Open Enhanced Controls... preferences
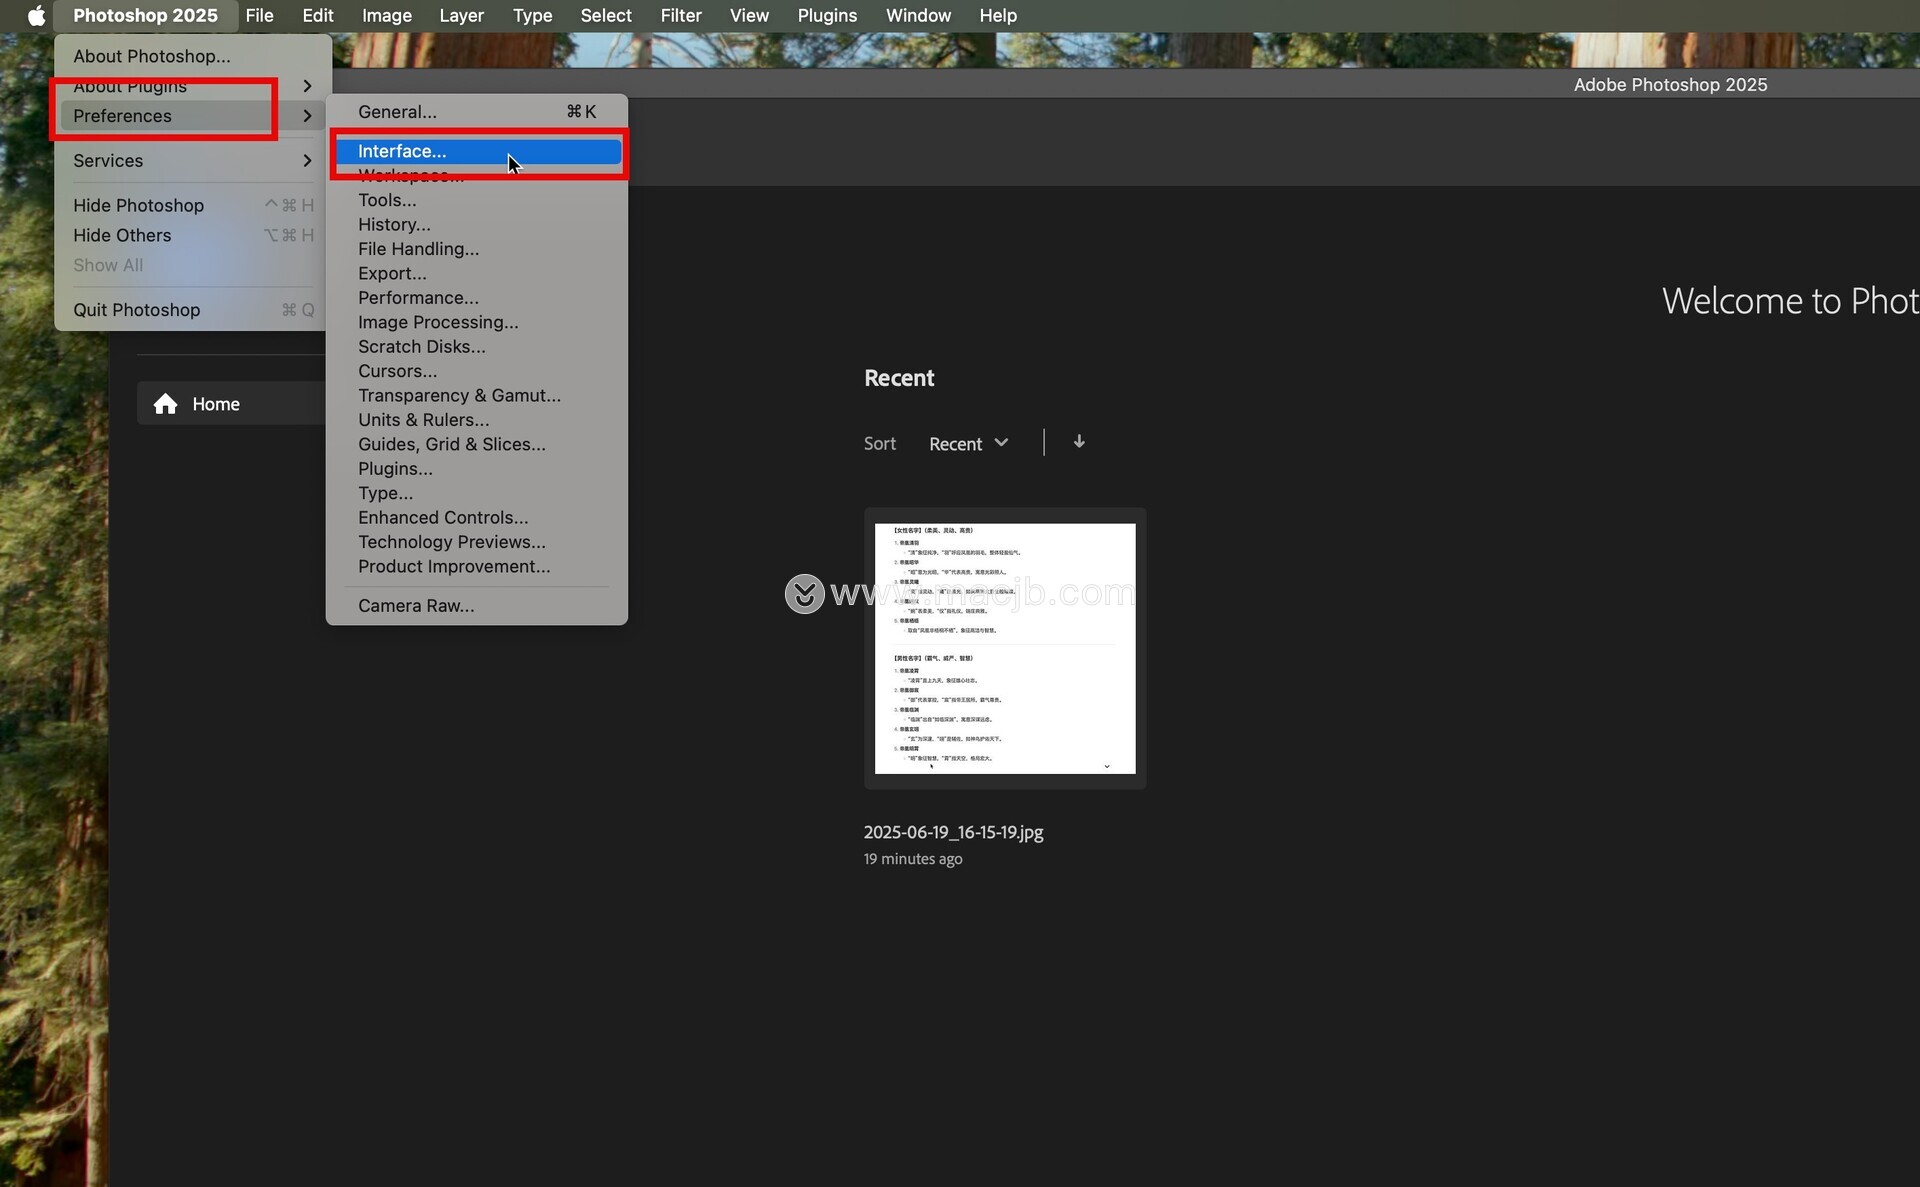Viewport: 1920px width, 1187px height. tap(477, 518)
